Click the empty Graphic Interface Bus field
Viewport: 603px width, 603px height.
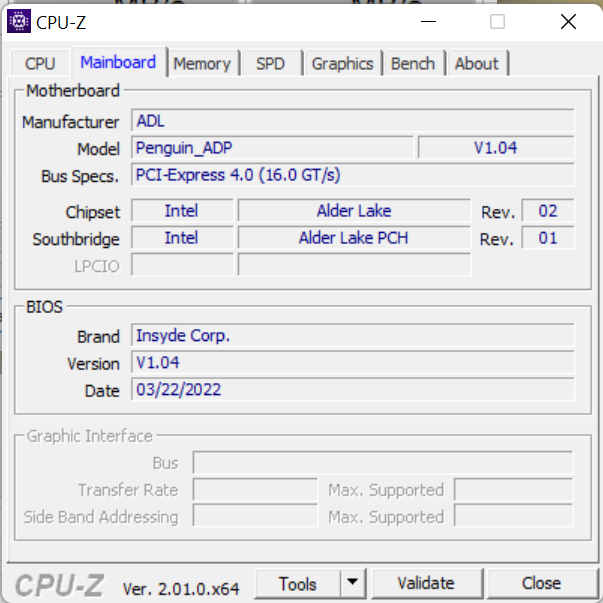pyautogui.click(x=383, y=463)
